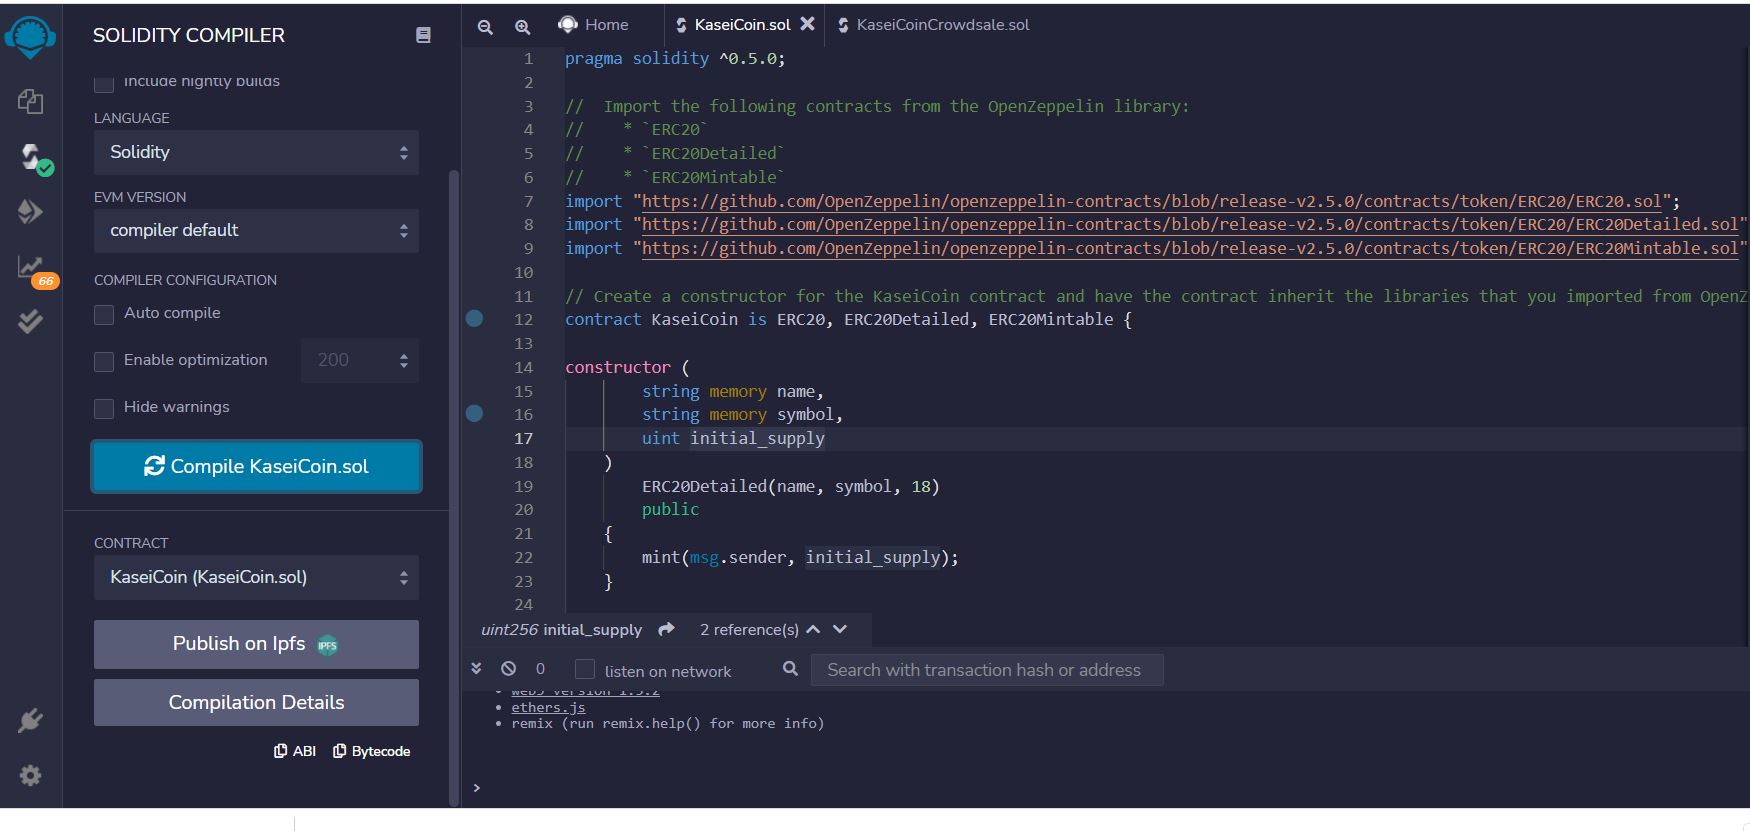Click the transaction hash search field

pyautogui.click(x=987, y=670)
